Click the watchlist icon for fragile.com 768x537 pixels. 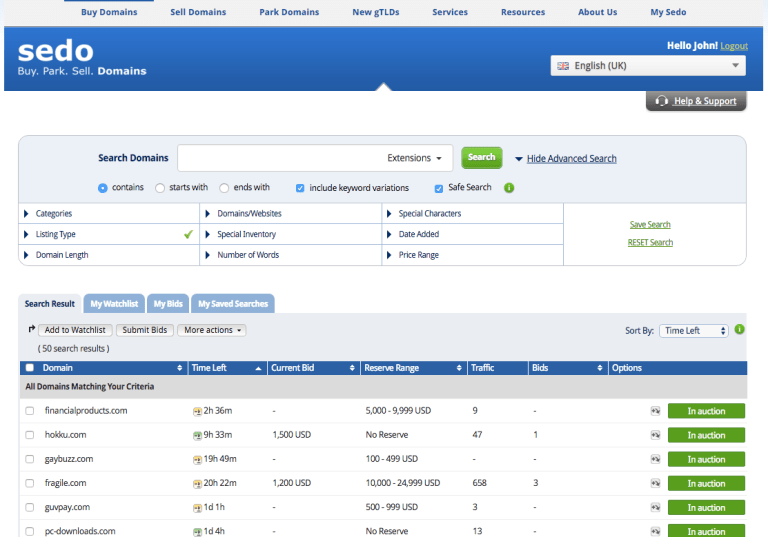655,483
